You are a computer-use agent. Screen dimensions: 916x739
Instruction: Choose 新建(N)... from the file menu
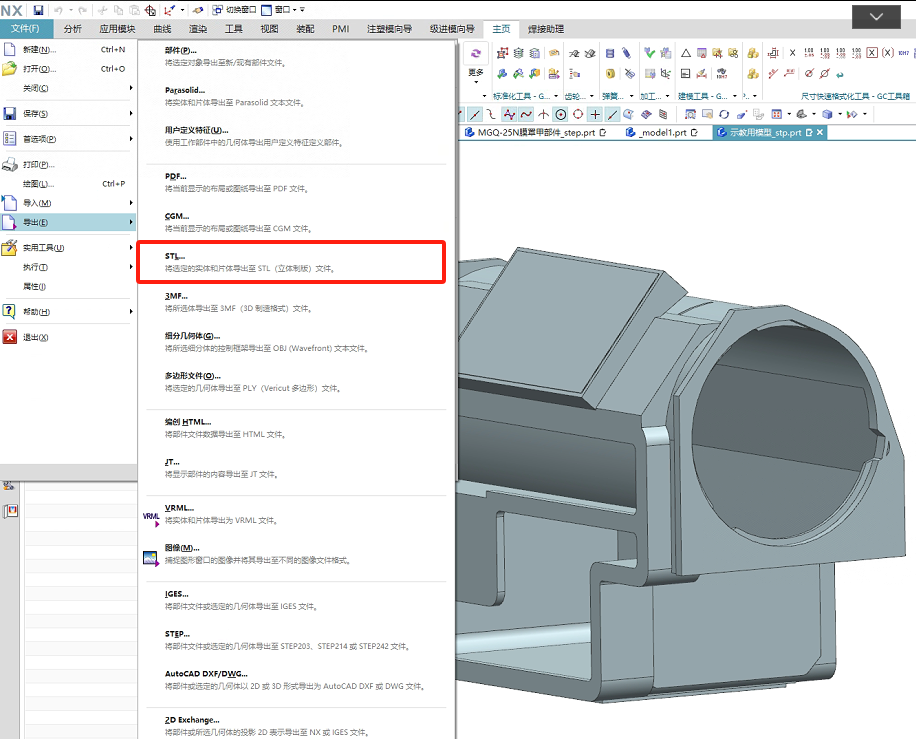tap(68, 50)
